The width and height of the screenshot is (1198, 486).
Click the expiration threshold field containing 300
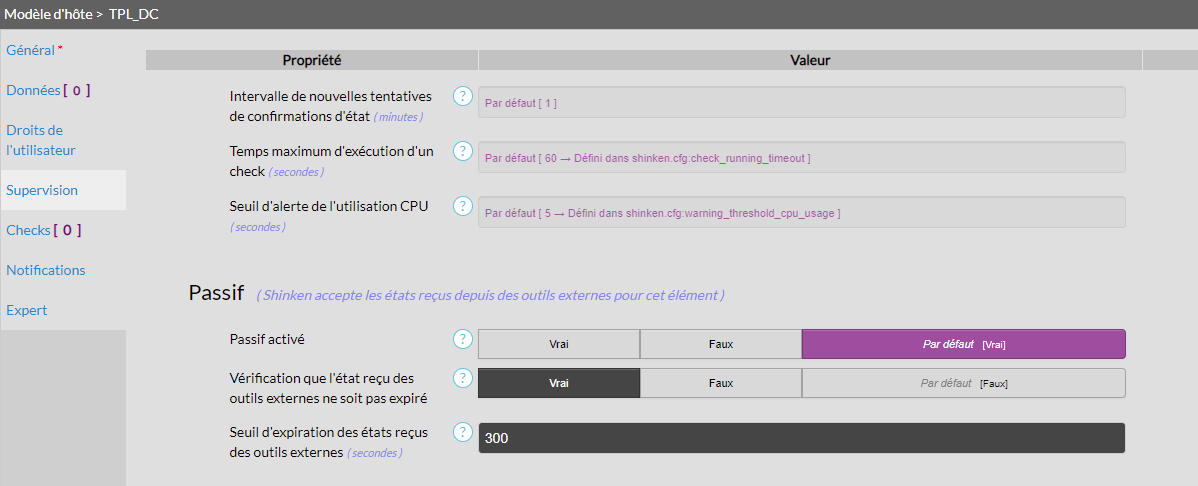(x=801, y=438)
